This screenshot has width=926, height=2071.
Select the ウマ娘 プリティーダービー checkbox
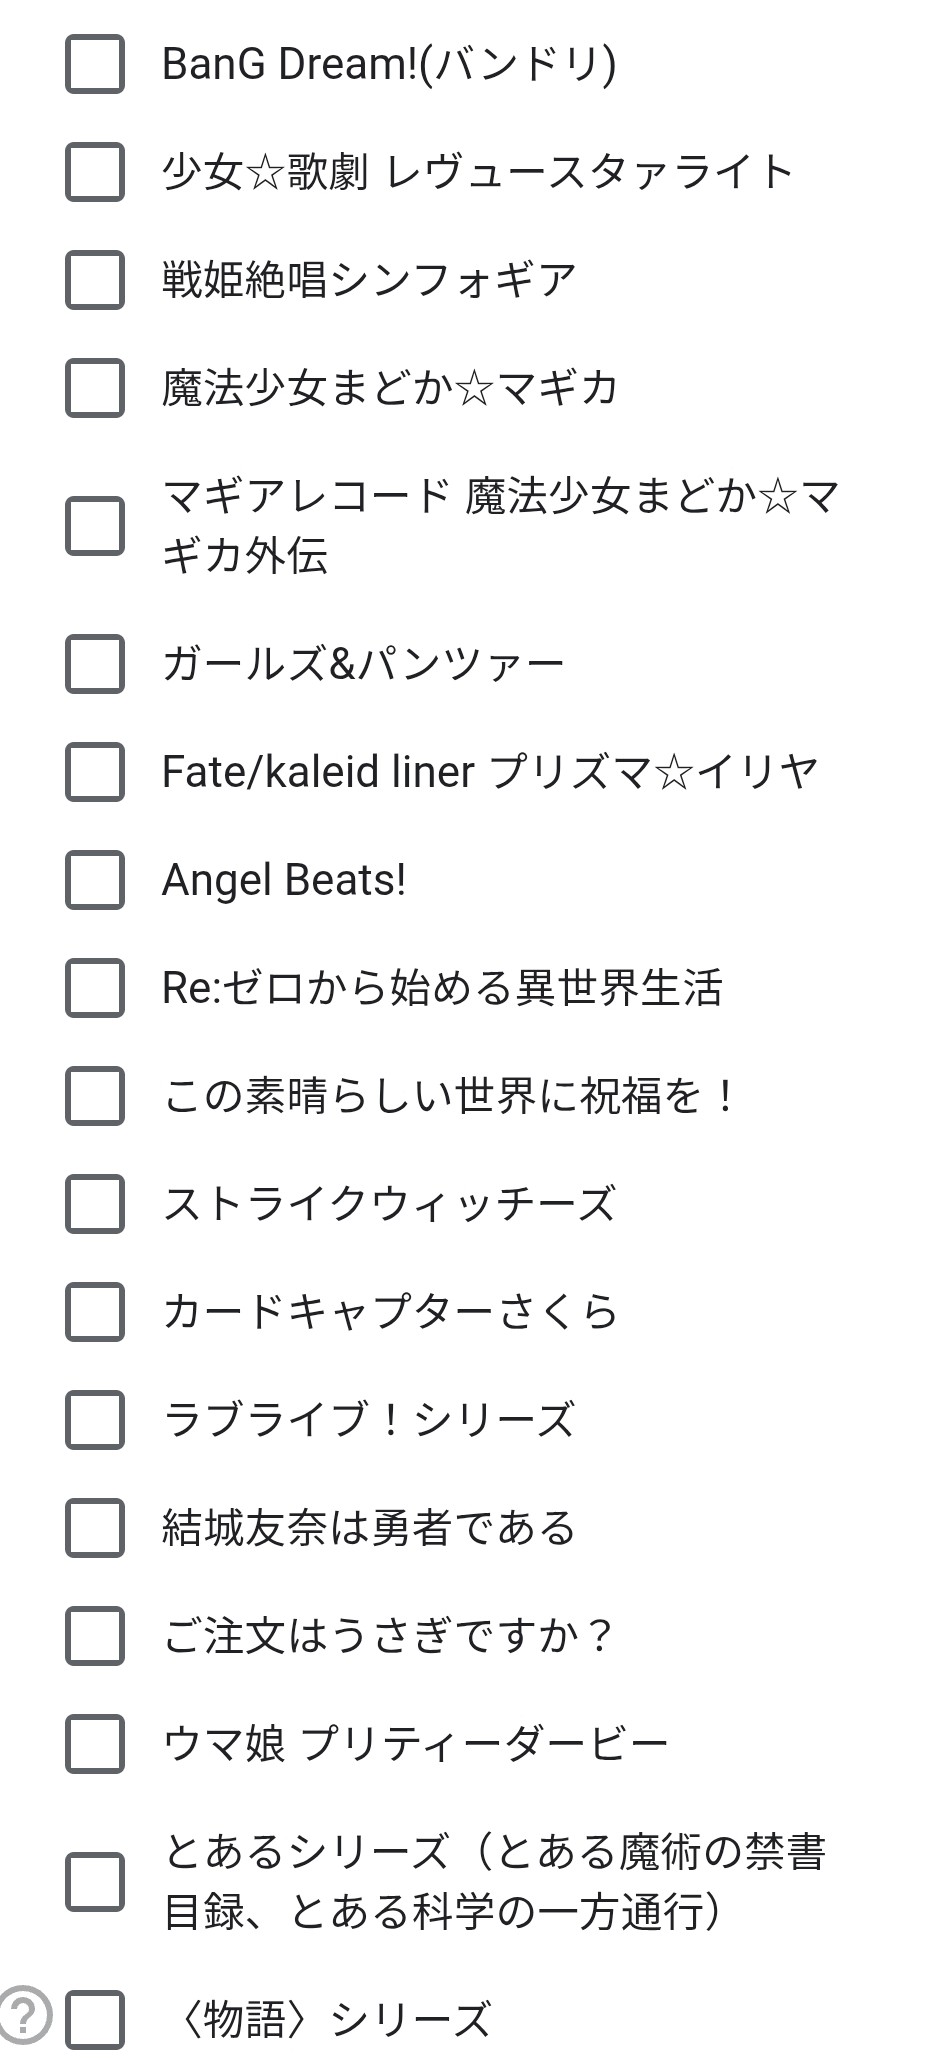95,1744
